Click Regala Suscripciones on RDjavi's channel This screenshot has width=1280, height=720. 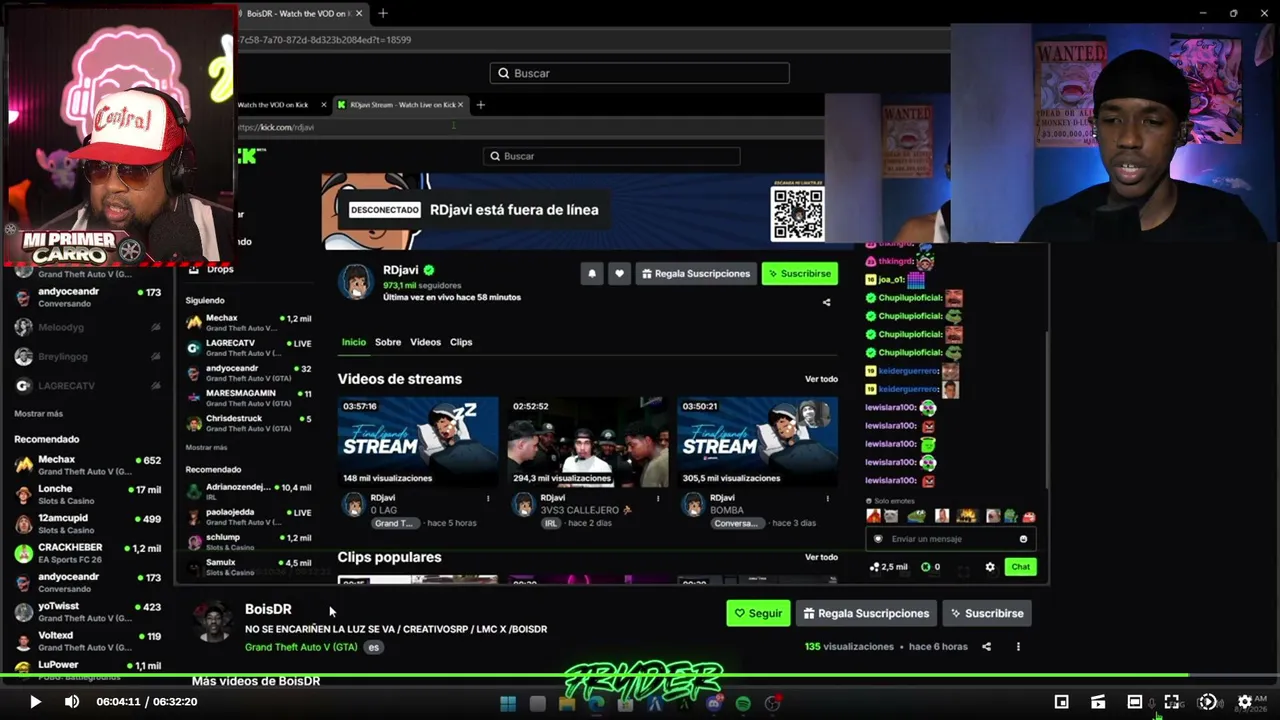point(695,273)
